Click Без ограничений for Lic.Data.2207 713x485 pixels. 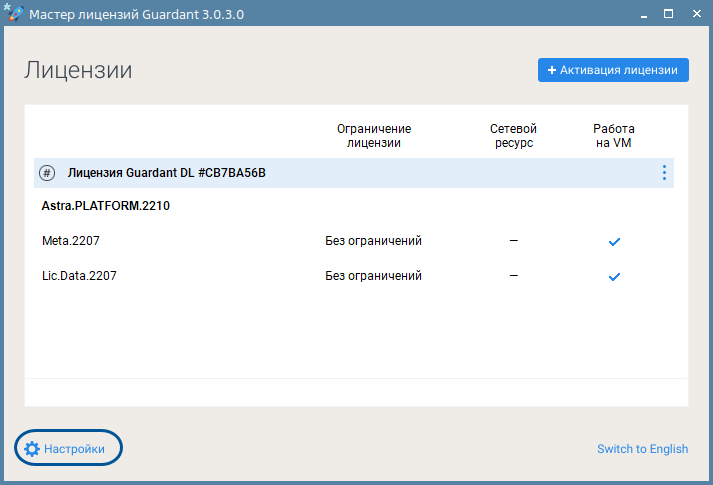pos(373,276)
